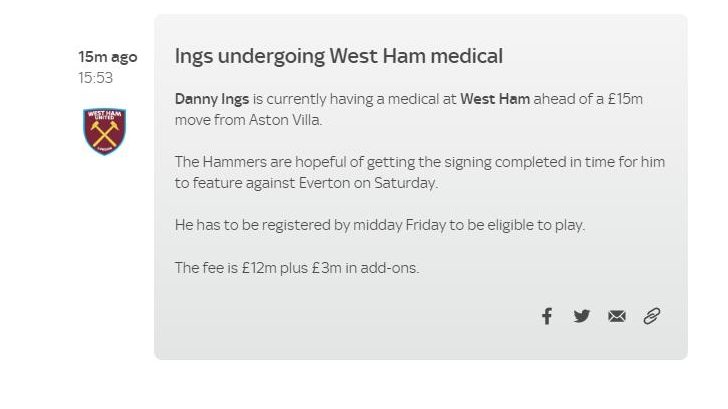The width and height of the screenshot is (728, 409).
Task: Click the word 'Ings' in the headline
Action: 194,57
